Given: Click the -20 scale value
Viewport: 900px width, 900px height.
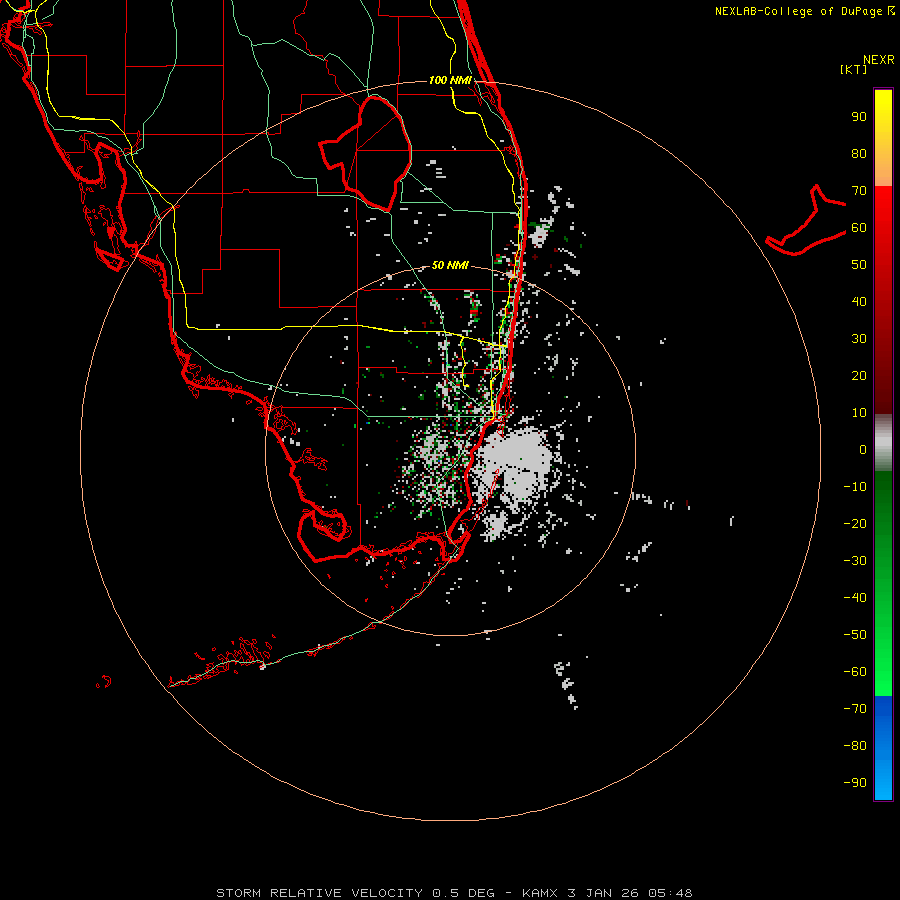Looking at the screenshot, I should click(855, 524).
